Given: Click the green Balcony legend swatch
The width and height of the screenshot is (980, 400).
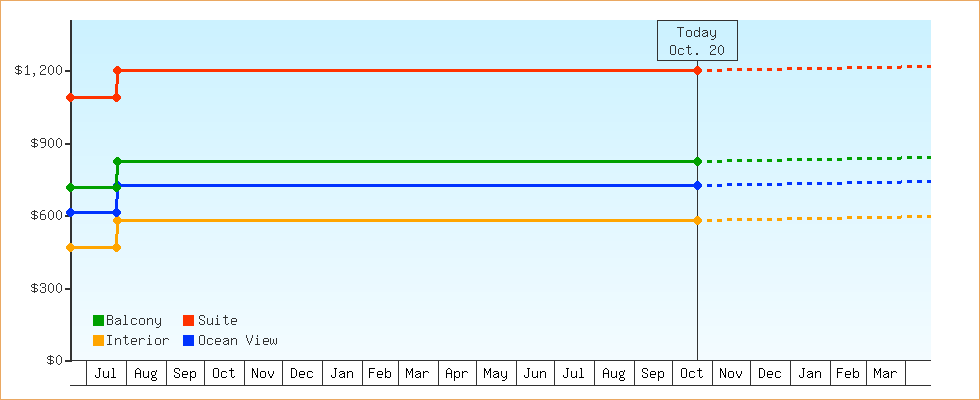Looking at the screenshot, I should click(x=98, y=320).
